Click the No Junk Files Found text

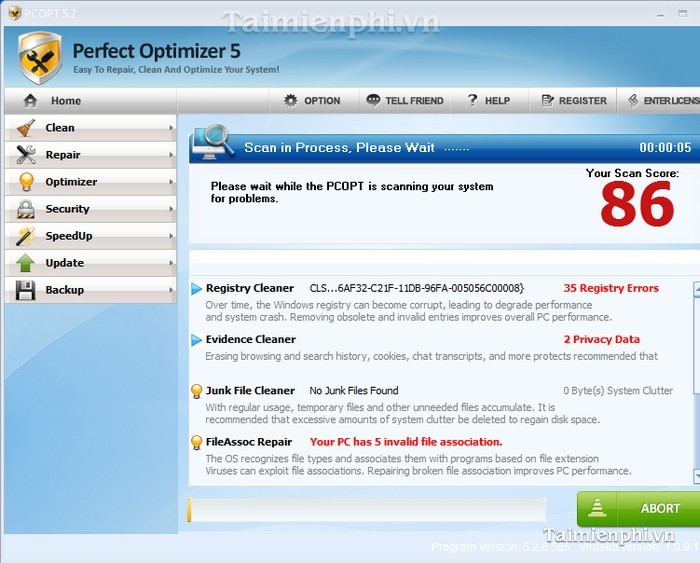354,391
